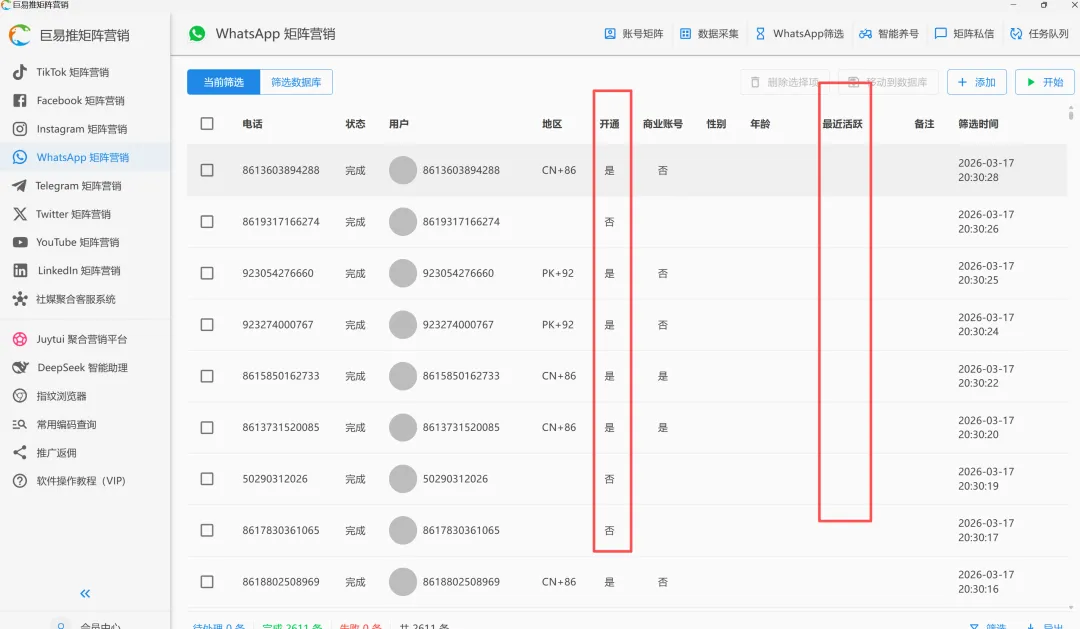Select the checkbox for phone 8613603894288
The height and width of the screenshot is (629, 1080).
click(207, 170)
